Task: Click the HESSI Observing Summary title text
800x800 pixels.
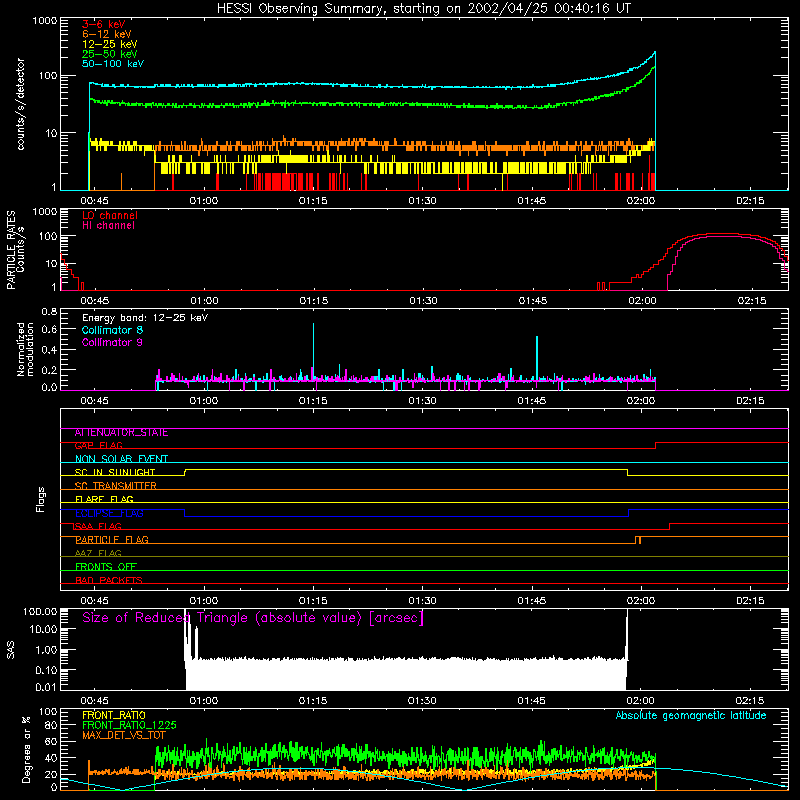Action: (423, 9)
